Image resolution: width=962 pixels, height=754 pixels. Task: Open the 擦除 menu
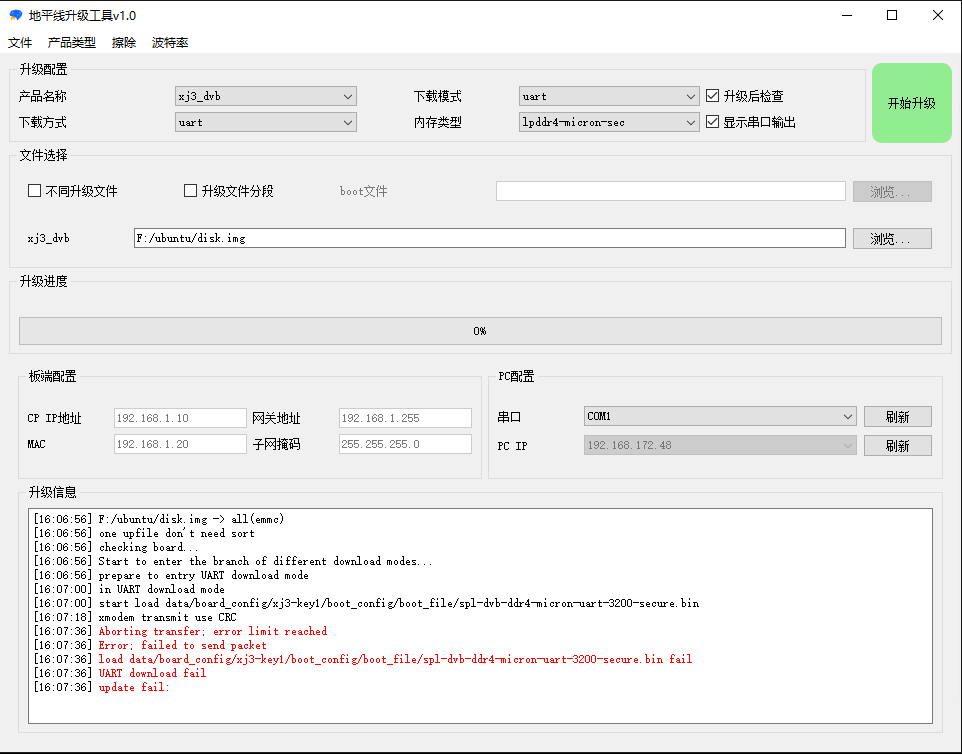(x=124, y=43)
